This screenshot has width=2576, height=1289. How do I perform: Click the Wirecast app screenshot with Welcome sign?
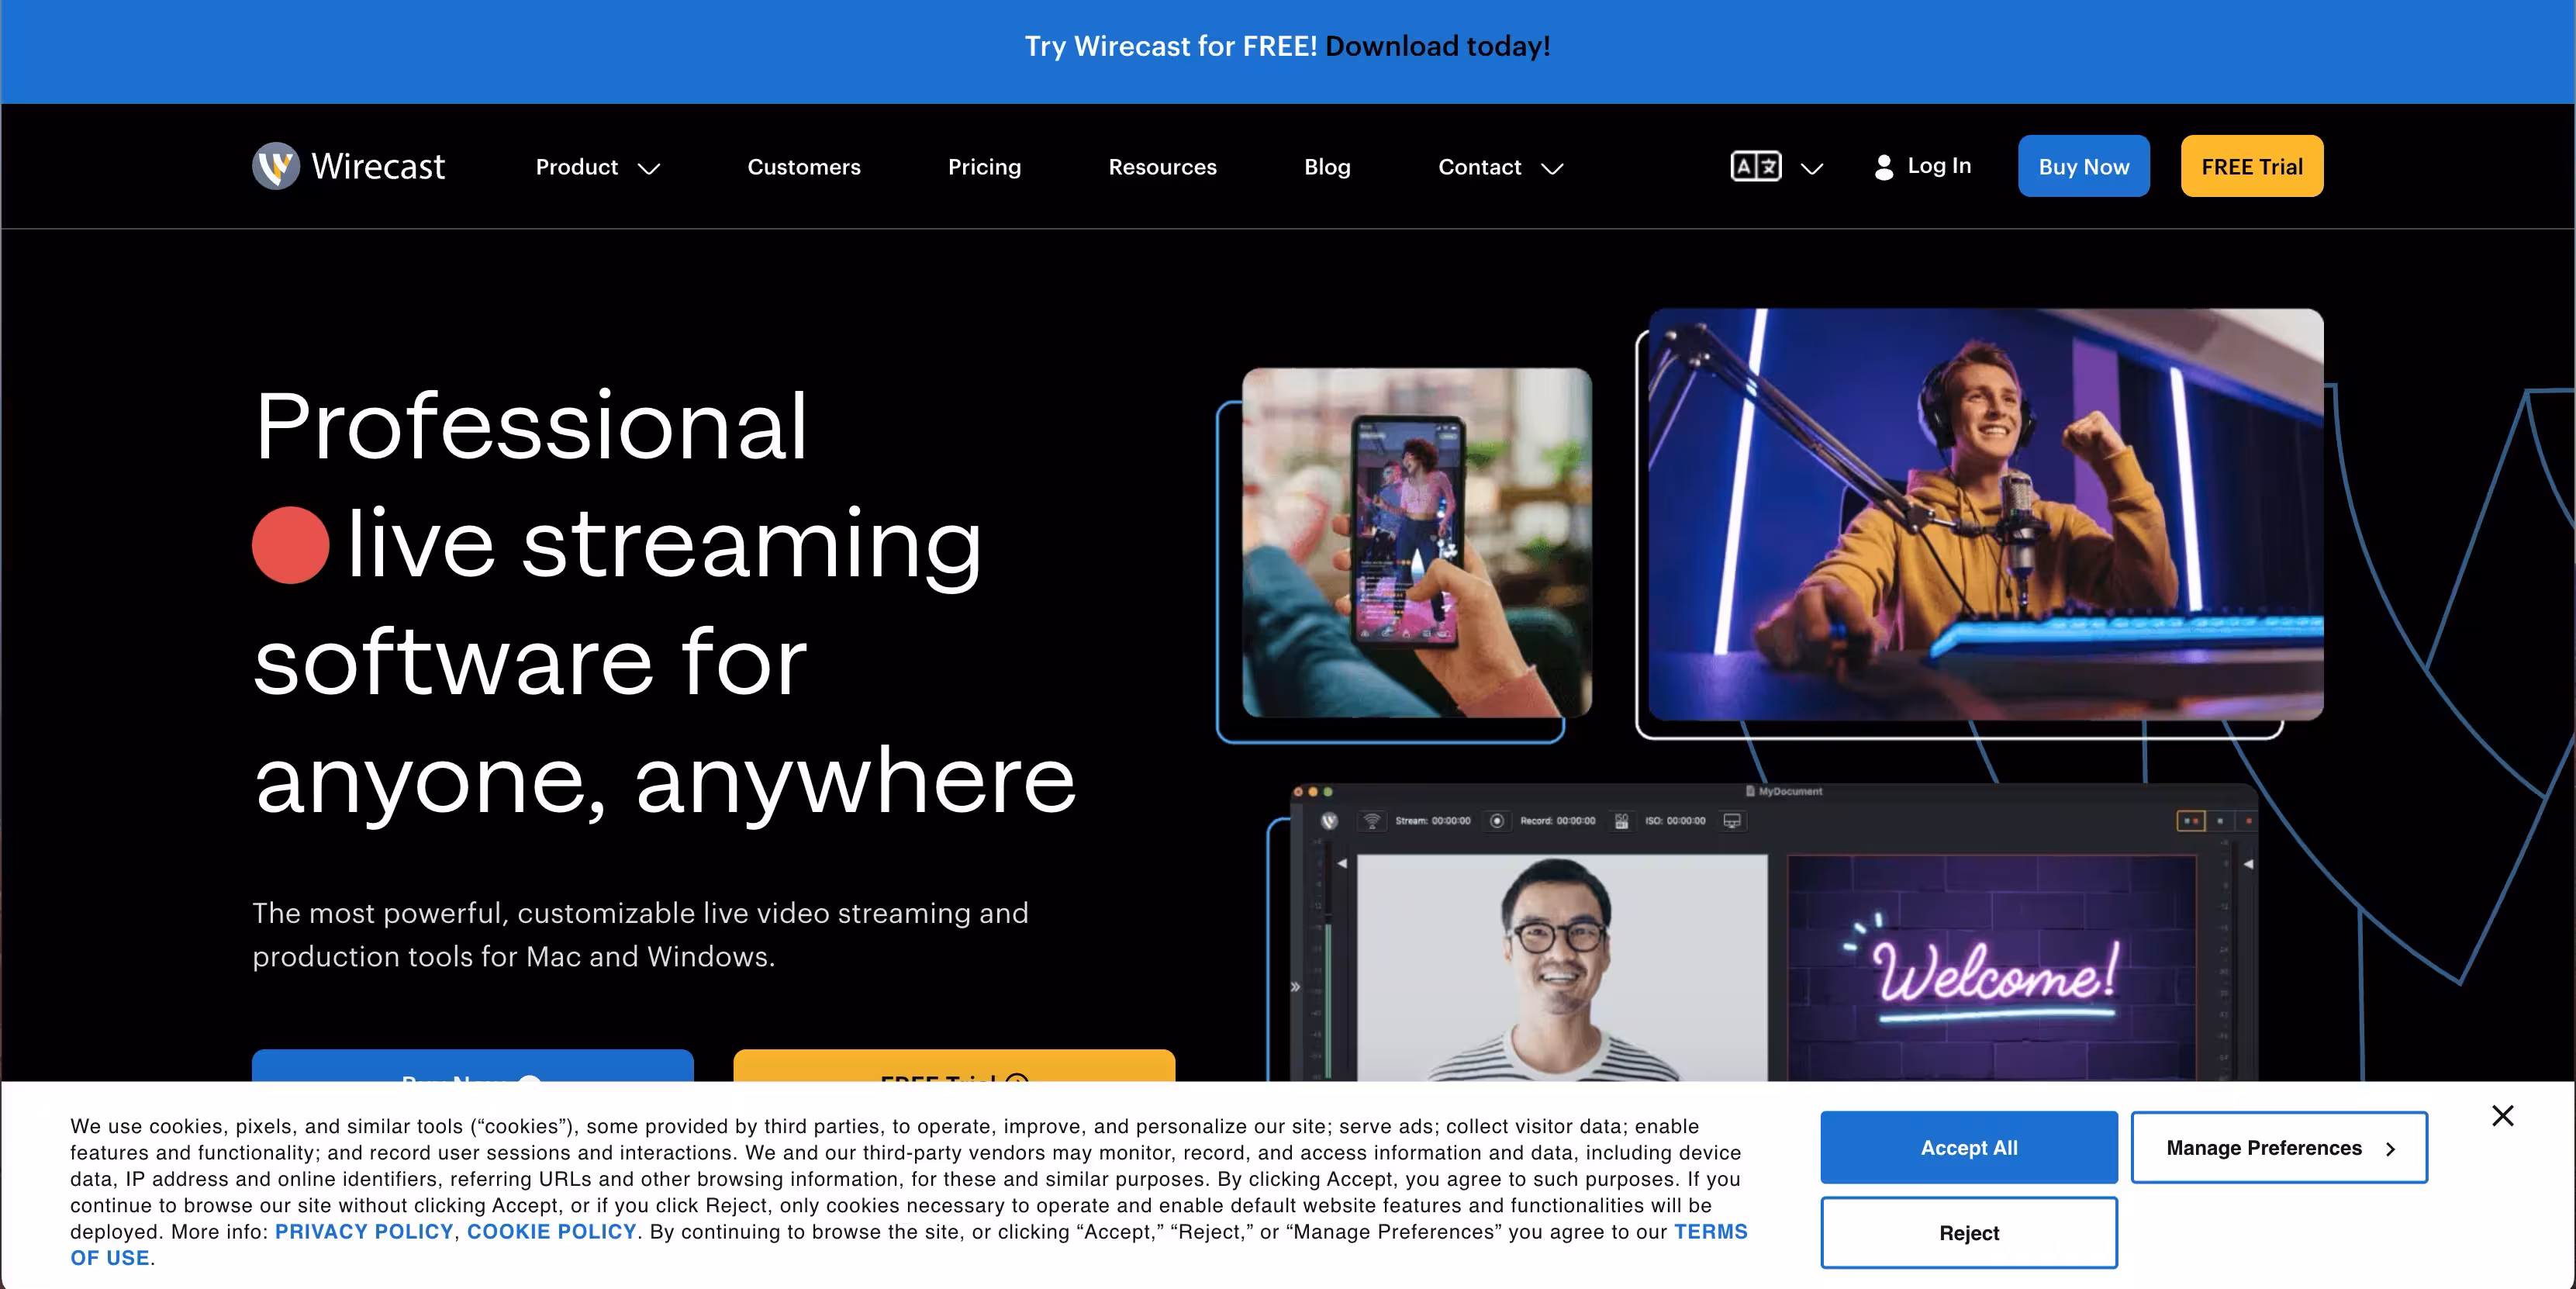1773,933
